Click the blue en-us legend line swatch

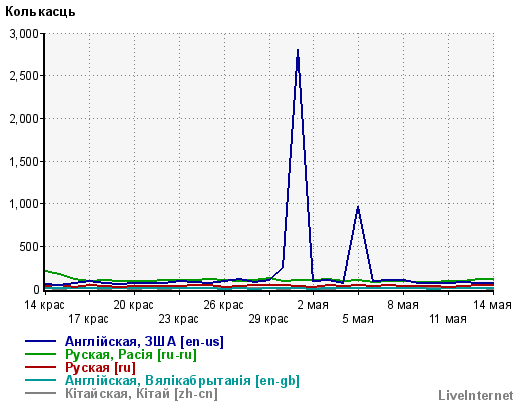click(40, 341)
